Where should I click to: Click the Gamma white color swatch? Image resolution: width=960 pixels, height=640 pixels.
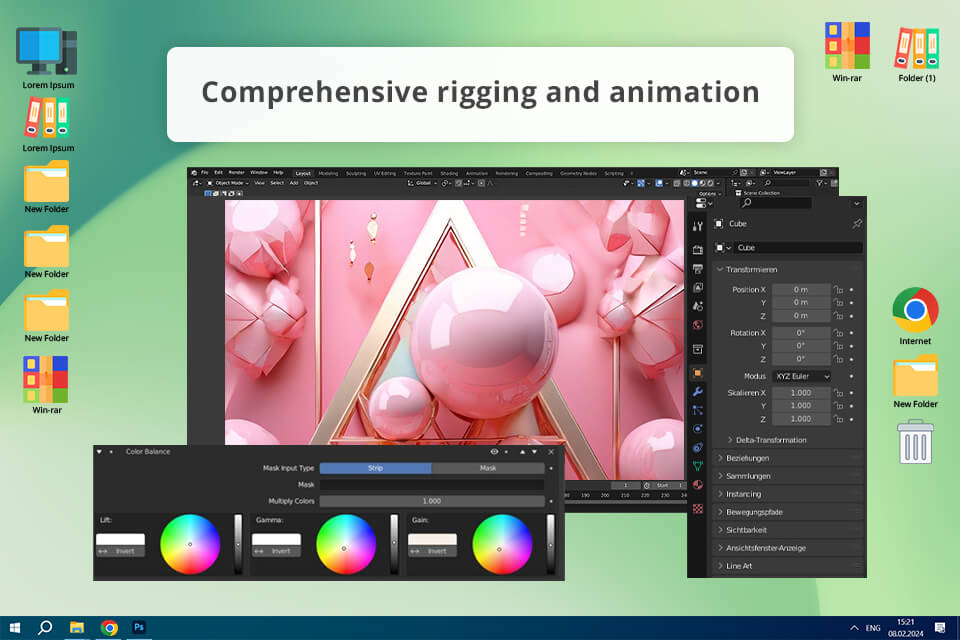[x=277, y=540]
